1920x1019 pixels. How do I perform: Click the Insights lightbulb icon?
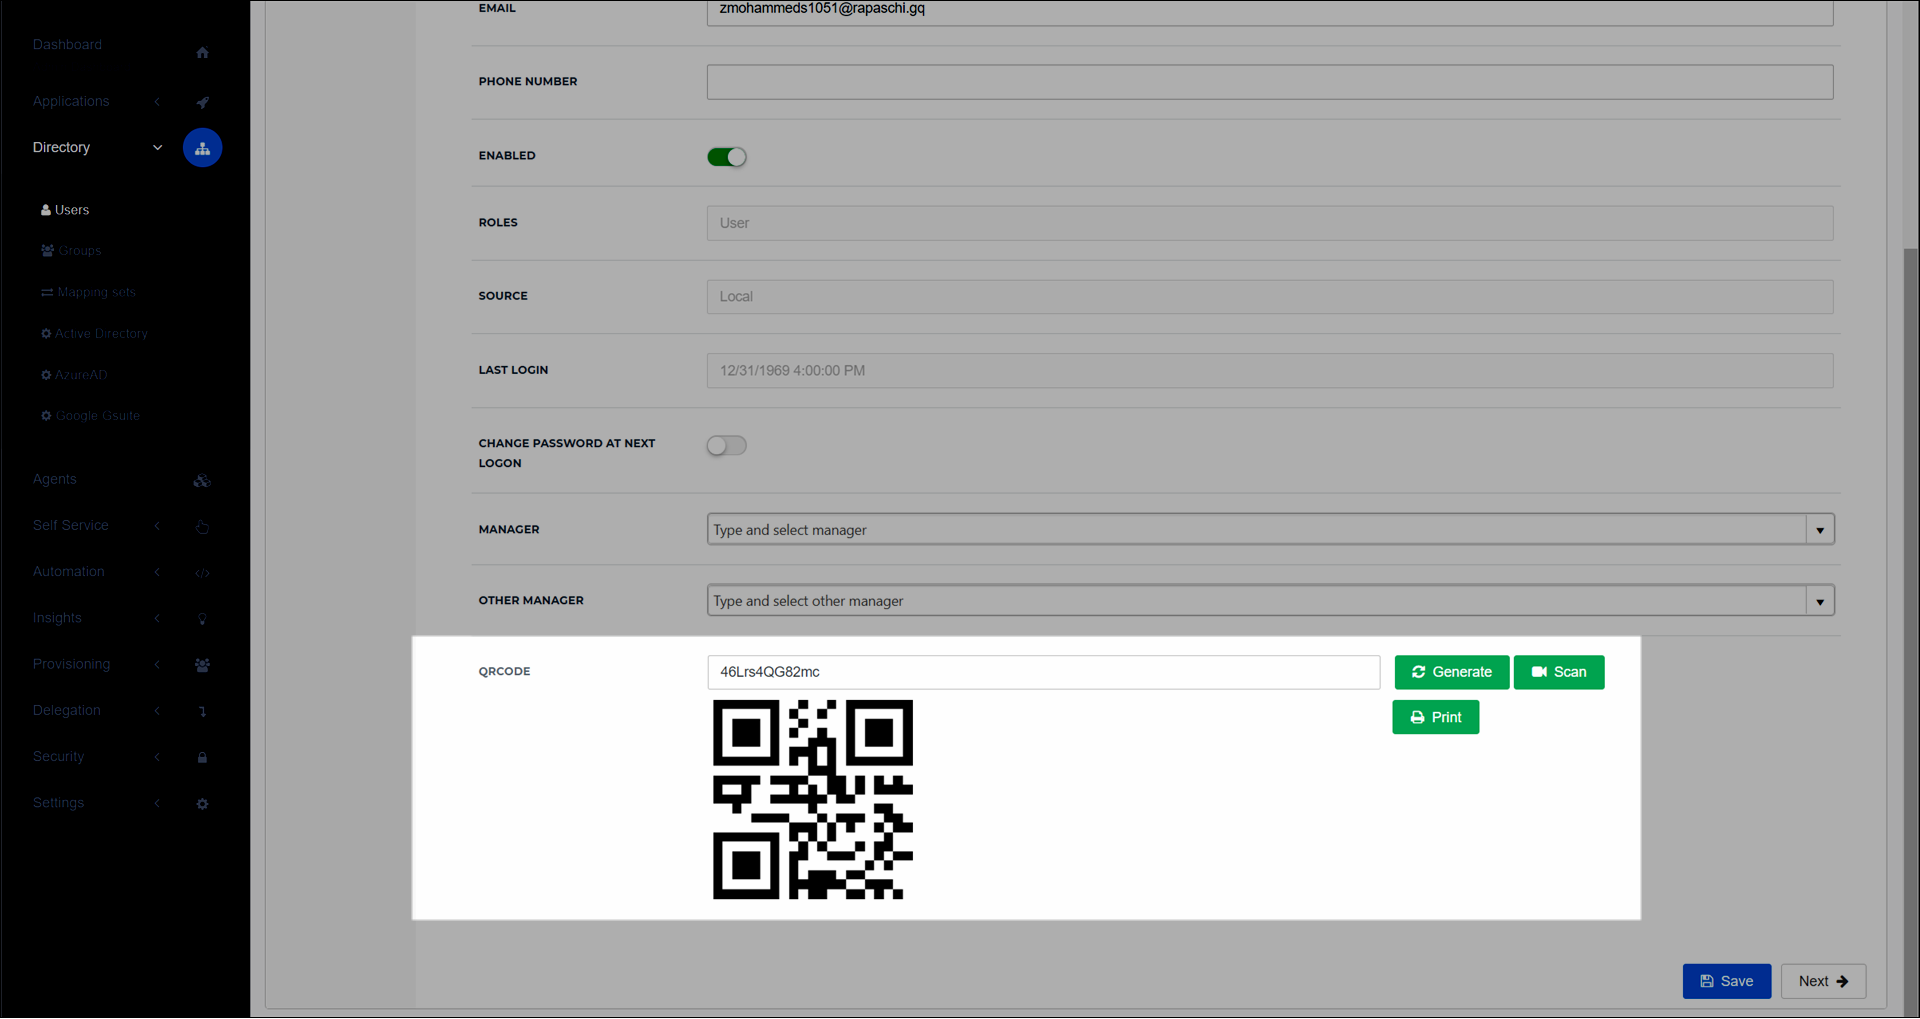tap(202, 619)
